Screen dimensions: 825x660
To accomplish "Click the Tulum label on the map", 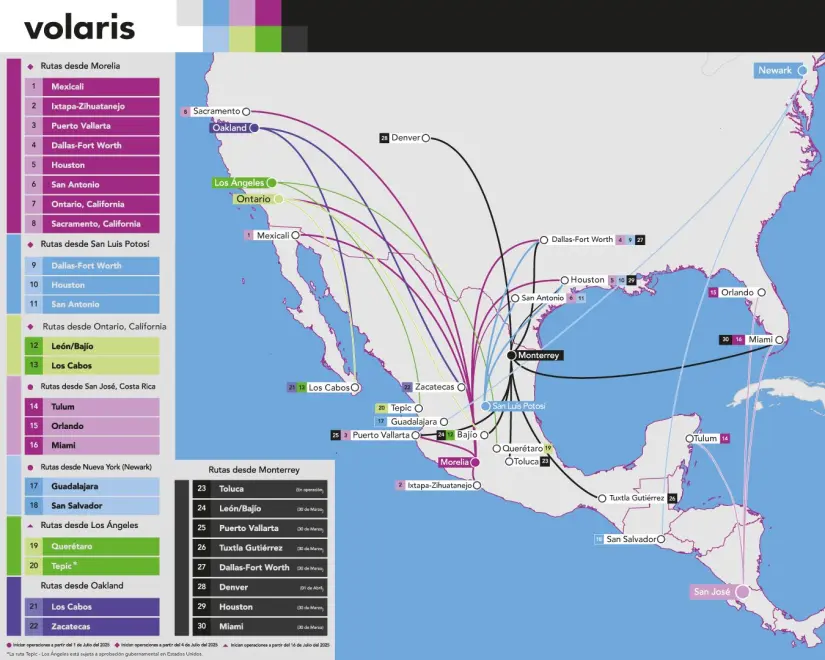I will 706,438.
